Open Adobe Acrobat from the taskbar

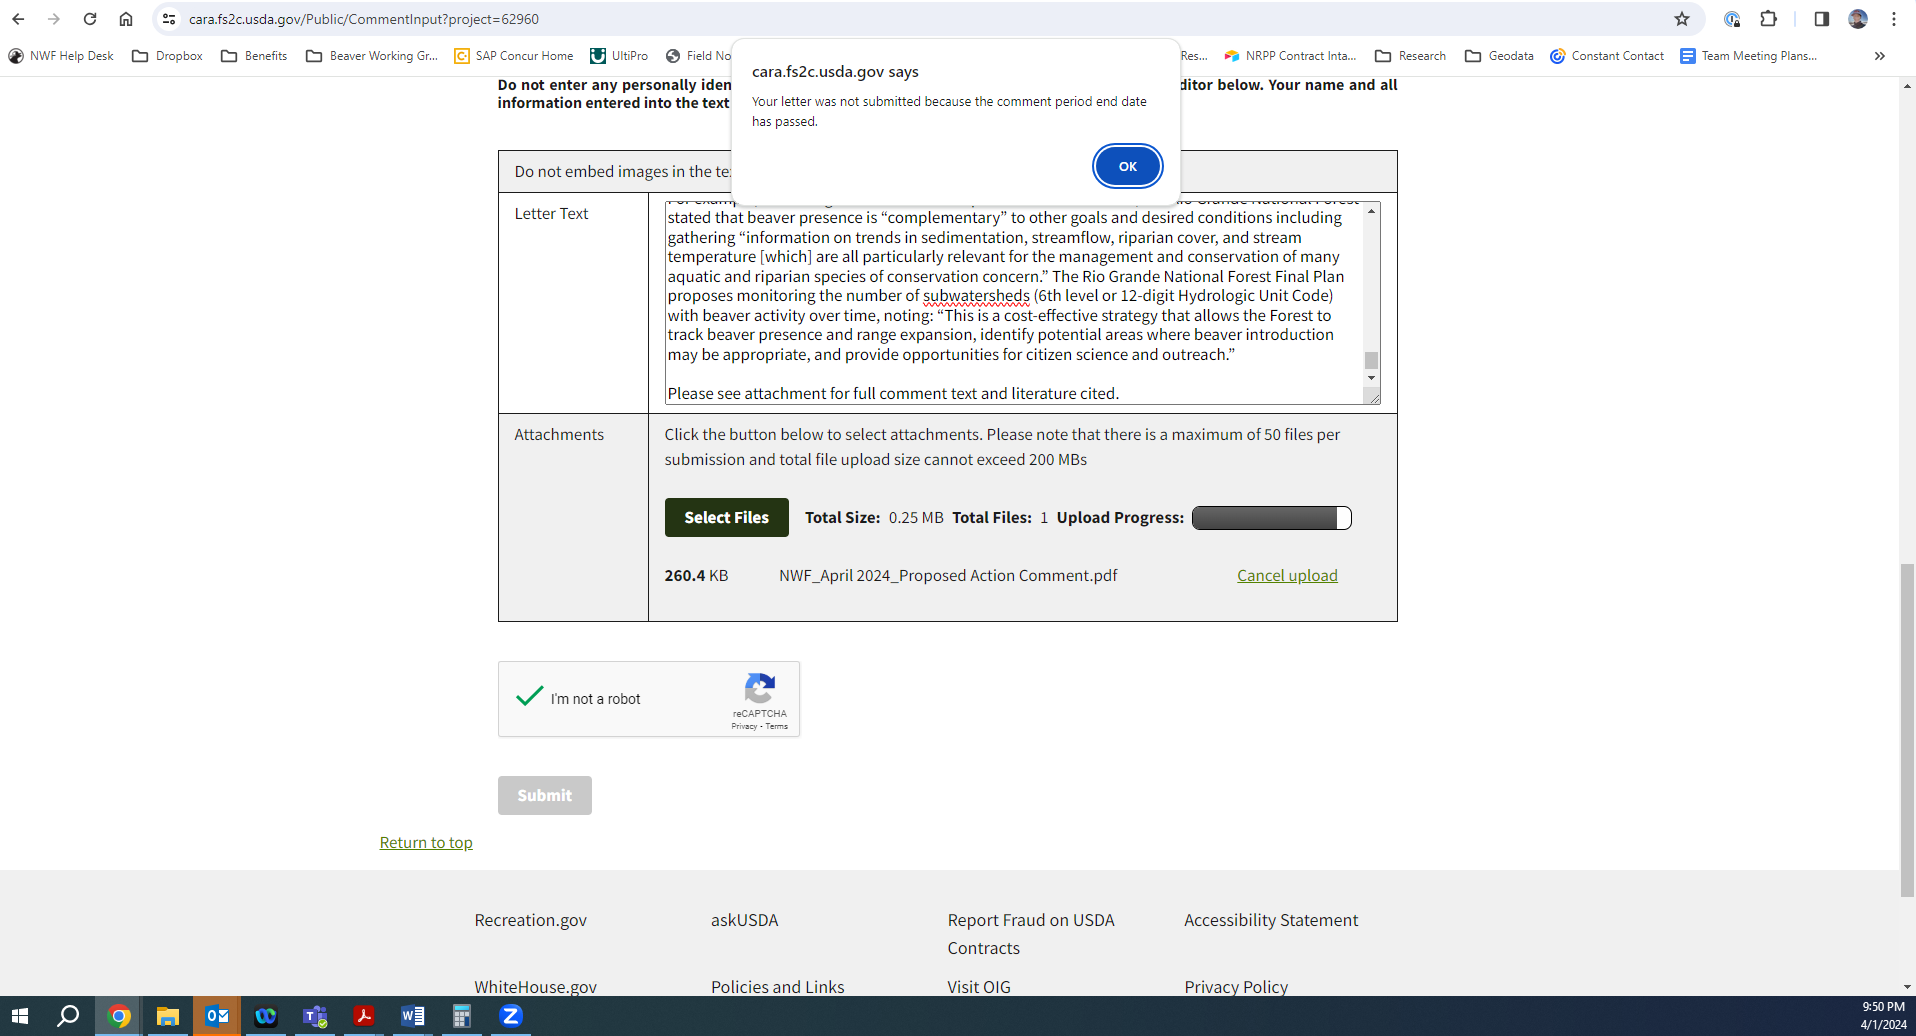click(x=364, y=1016)
